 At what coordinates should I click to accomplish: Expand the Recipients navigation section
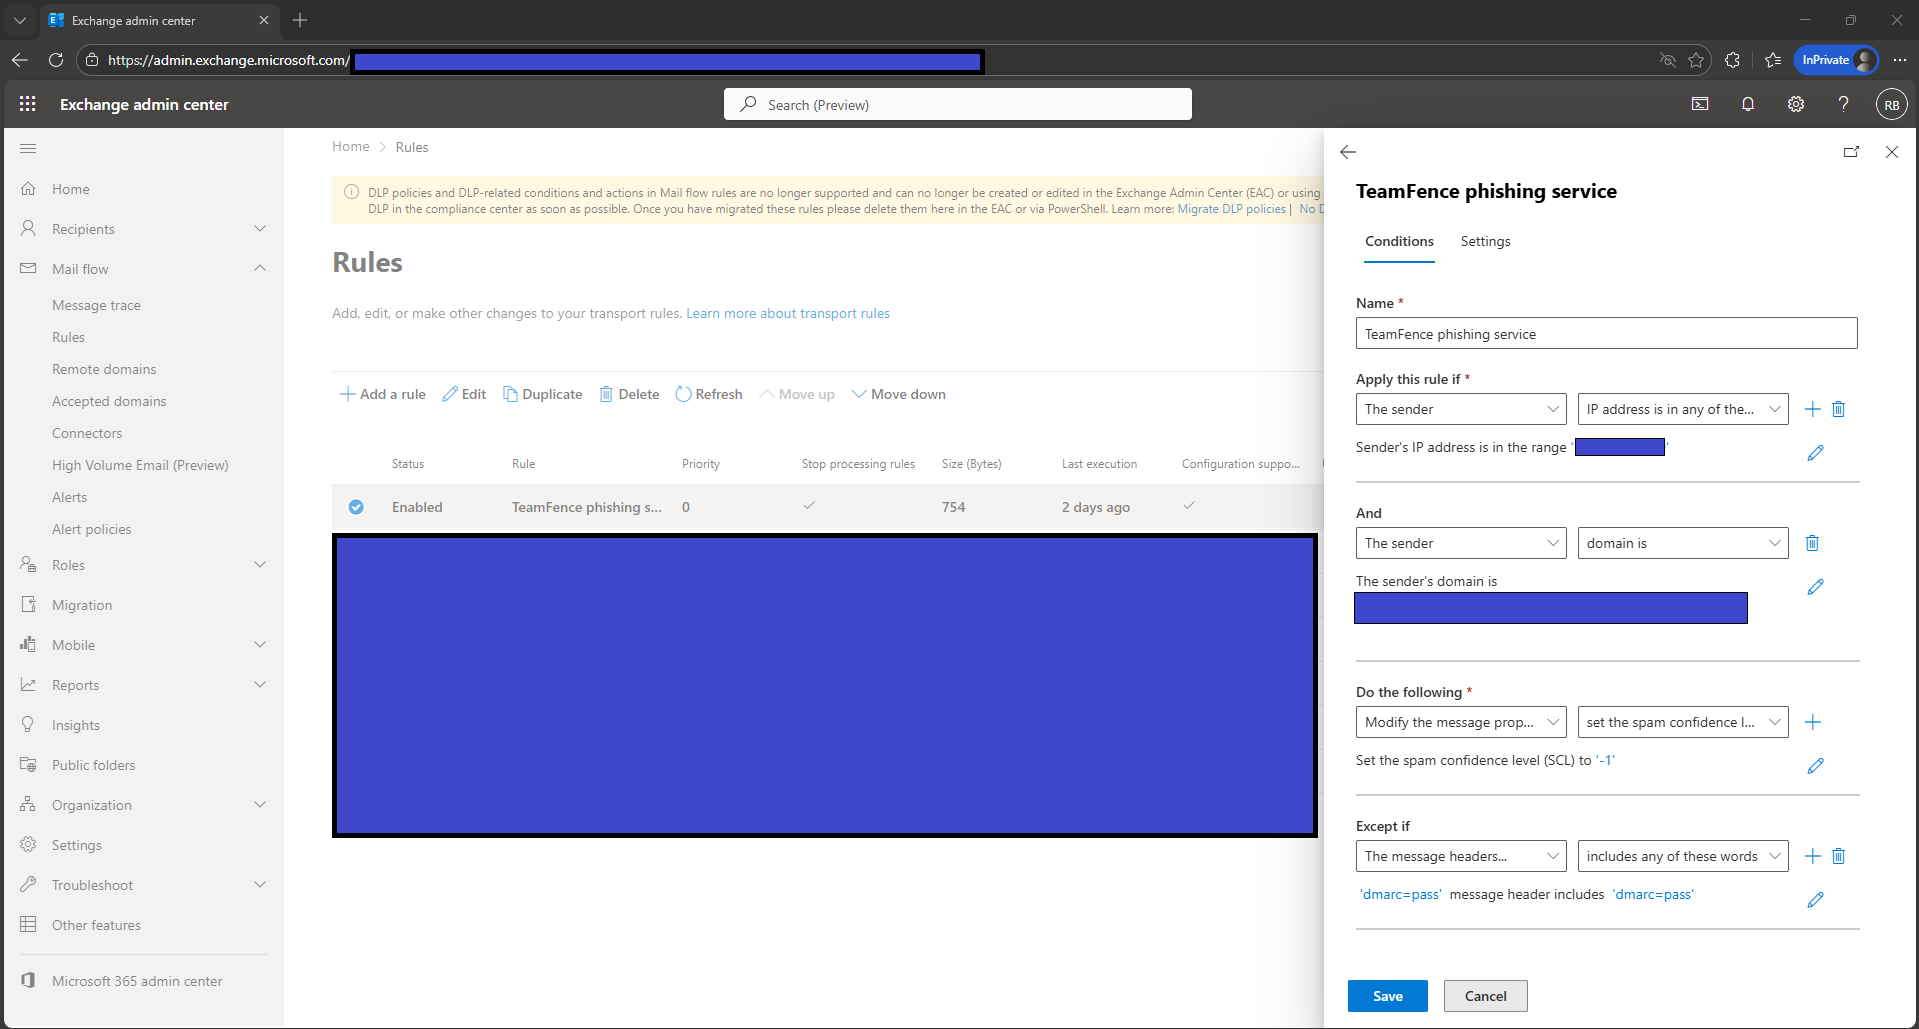pos(260,229)
